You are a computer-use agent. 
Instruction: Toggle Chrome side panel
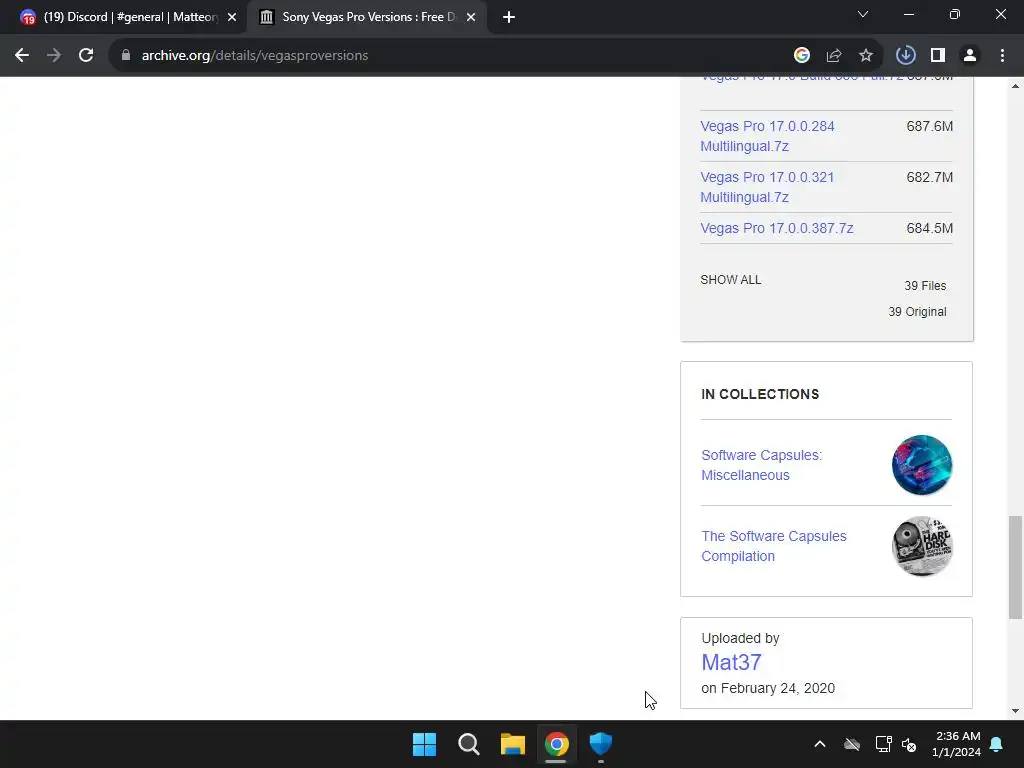[x=938, y=56]
